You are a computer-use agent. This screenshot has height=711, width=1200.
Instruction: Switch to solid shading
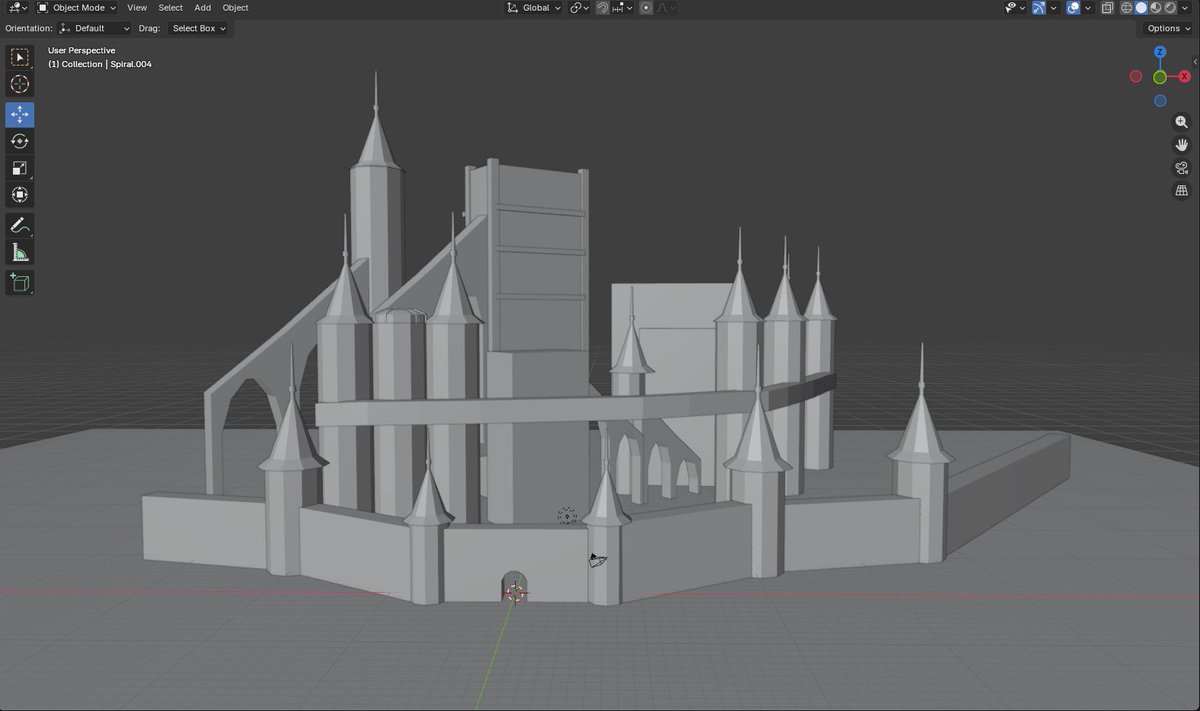1141,8
